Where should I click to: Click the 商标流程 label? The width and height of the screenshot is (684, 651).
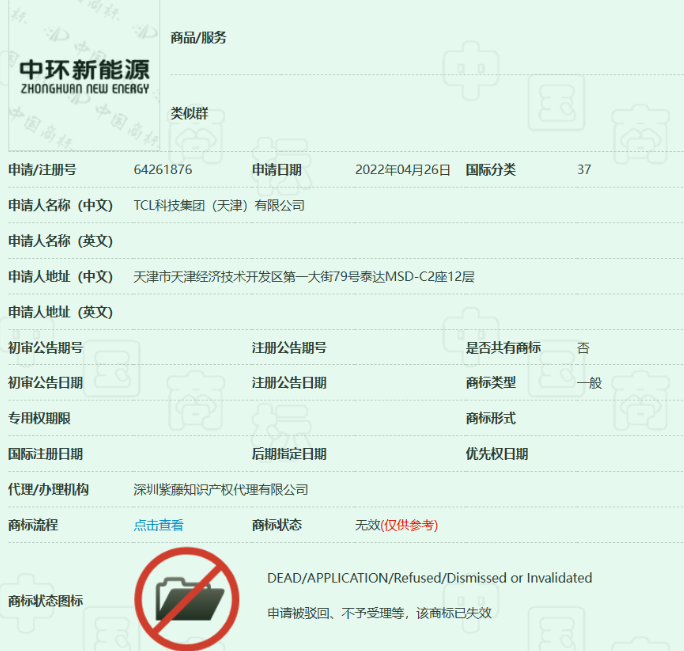[33, 525]
